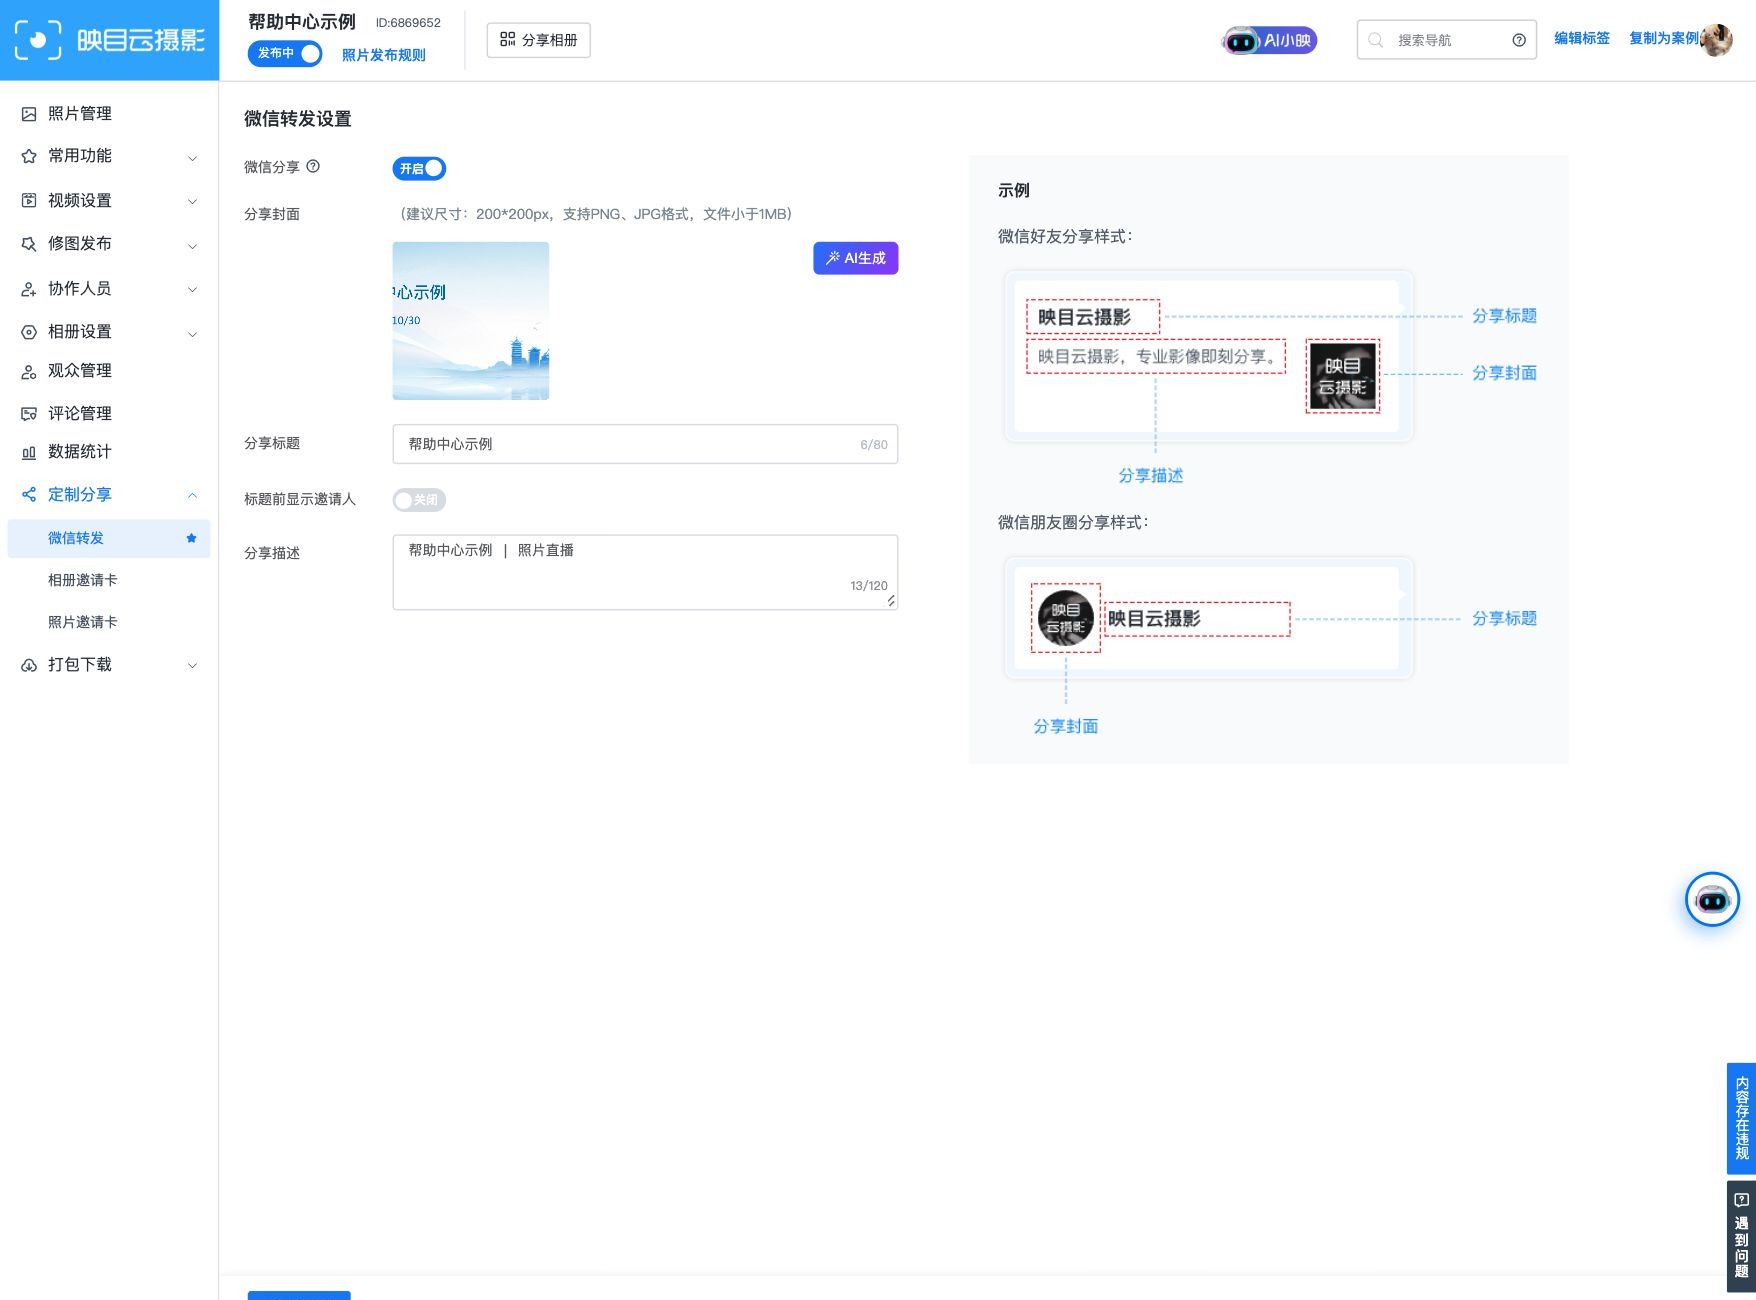Expand the 相册设置 menu chevron
1756x1300 pixels.
192,333
